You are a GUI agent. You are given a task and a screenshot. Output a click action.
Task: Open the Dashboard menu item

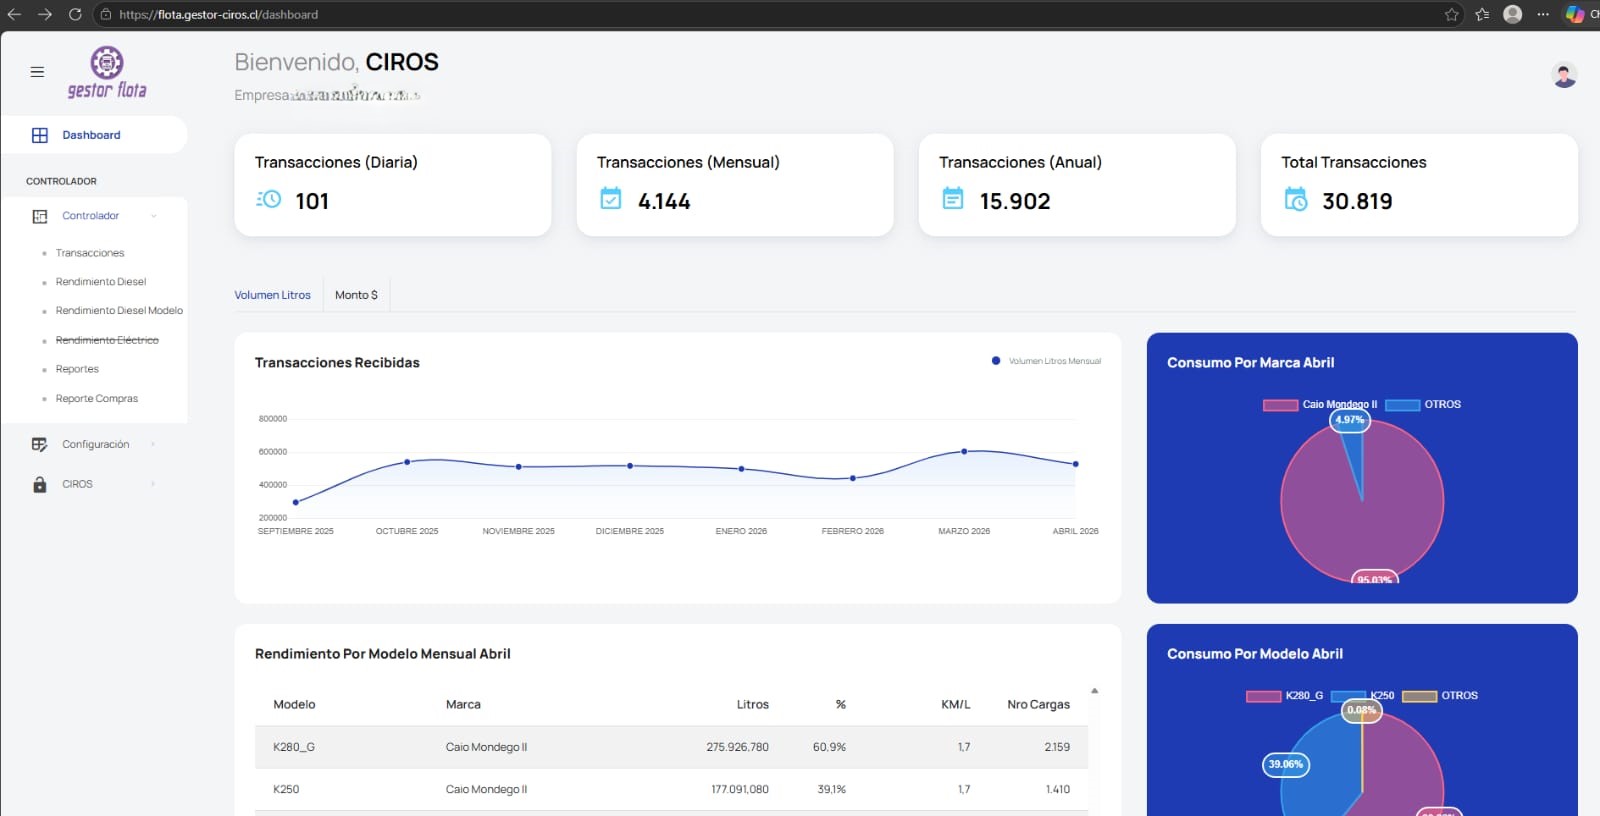pyautogui.click(x=94, y=135)
